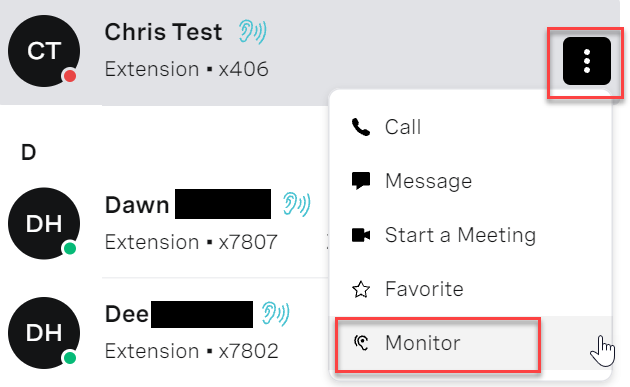This screenshot has height=387, width=630.
Task: Mark contact as Favorite in menu
Action: pyautogui.click(x=471, y=289)
